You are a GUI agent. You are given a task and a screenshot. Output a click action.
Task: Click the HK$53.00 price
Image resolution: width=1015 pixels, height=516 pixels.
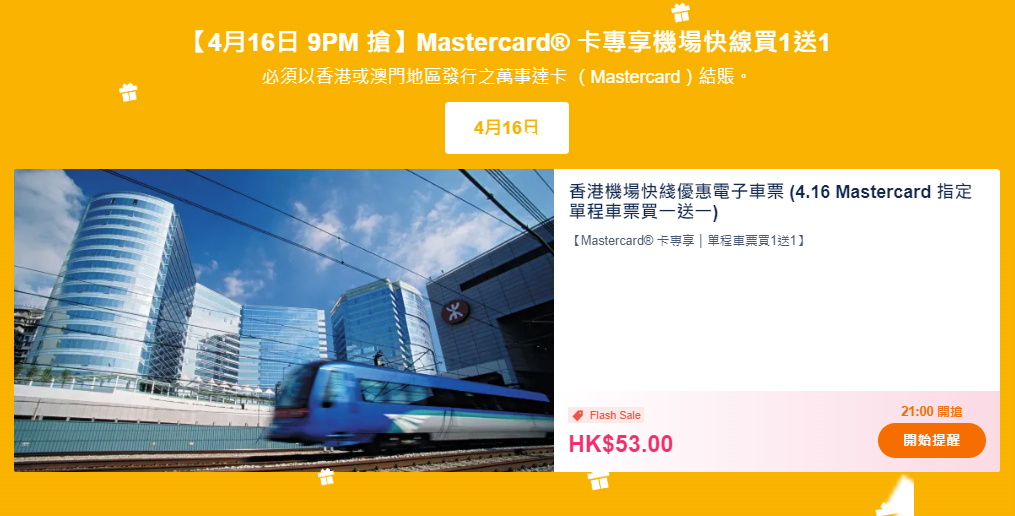pyautogui.click(x=621, y=443)
